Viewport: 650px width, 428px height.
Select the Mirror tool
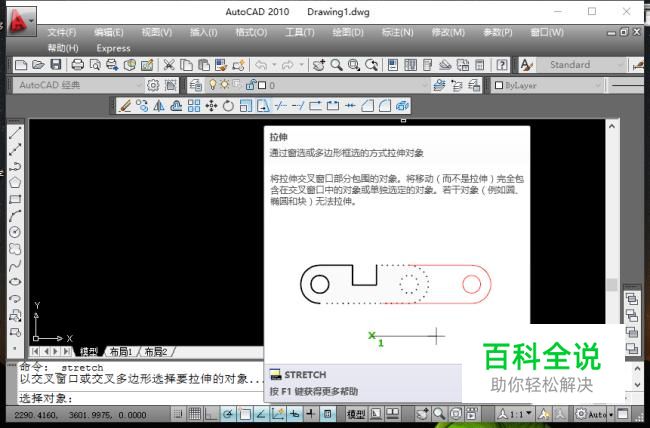tap(159, 106)
